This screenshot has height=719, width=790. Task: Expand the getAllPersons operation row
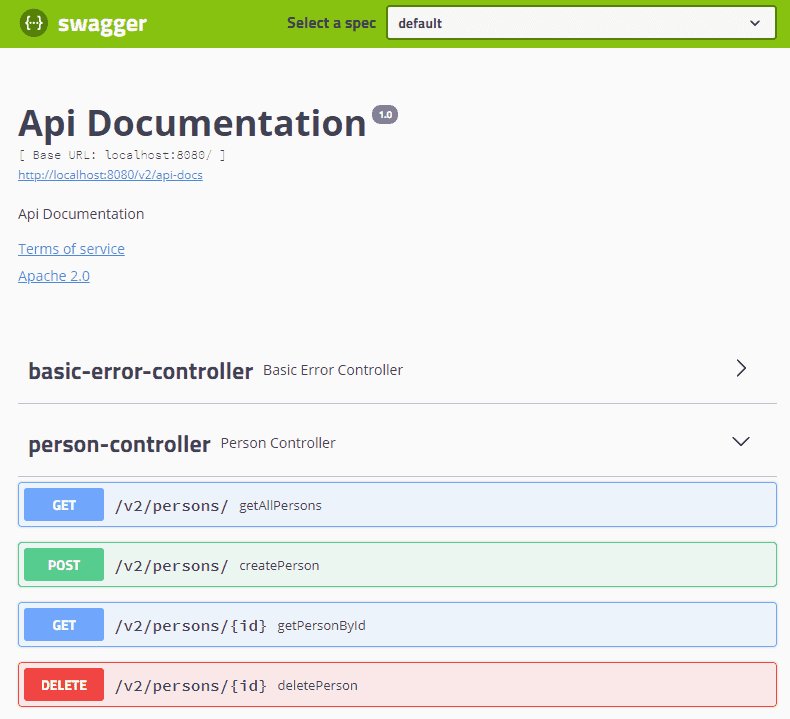tap(500, 505)
